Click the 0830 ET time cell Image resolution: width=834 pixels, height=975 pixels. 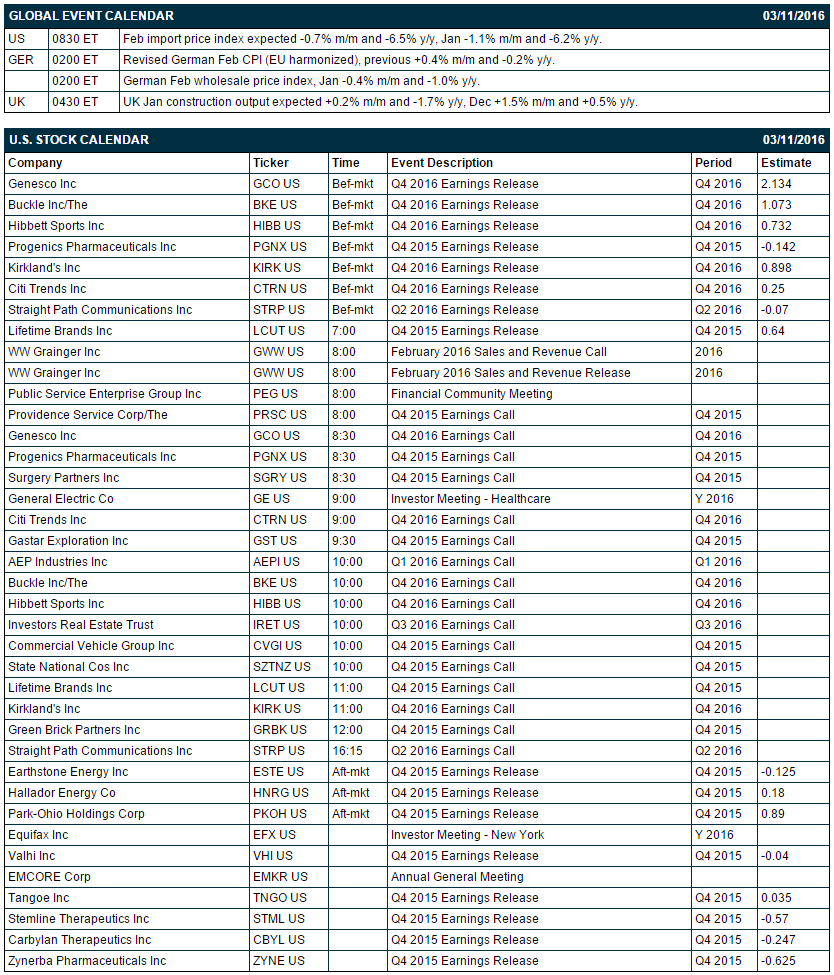[x=75, y=39]
